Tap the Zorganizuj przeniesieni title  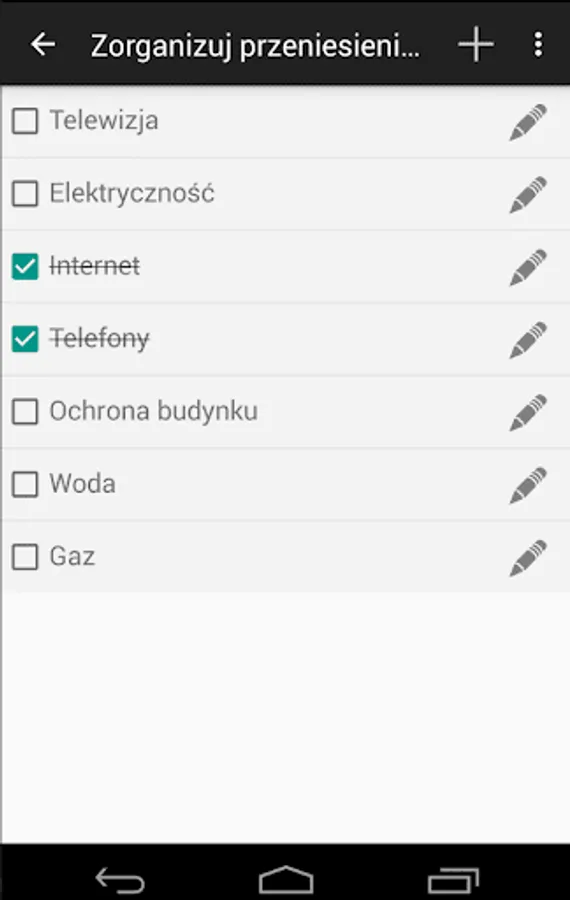pyautogui.click(x=255, y=46)
